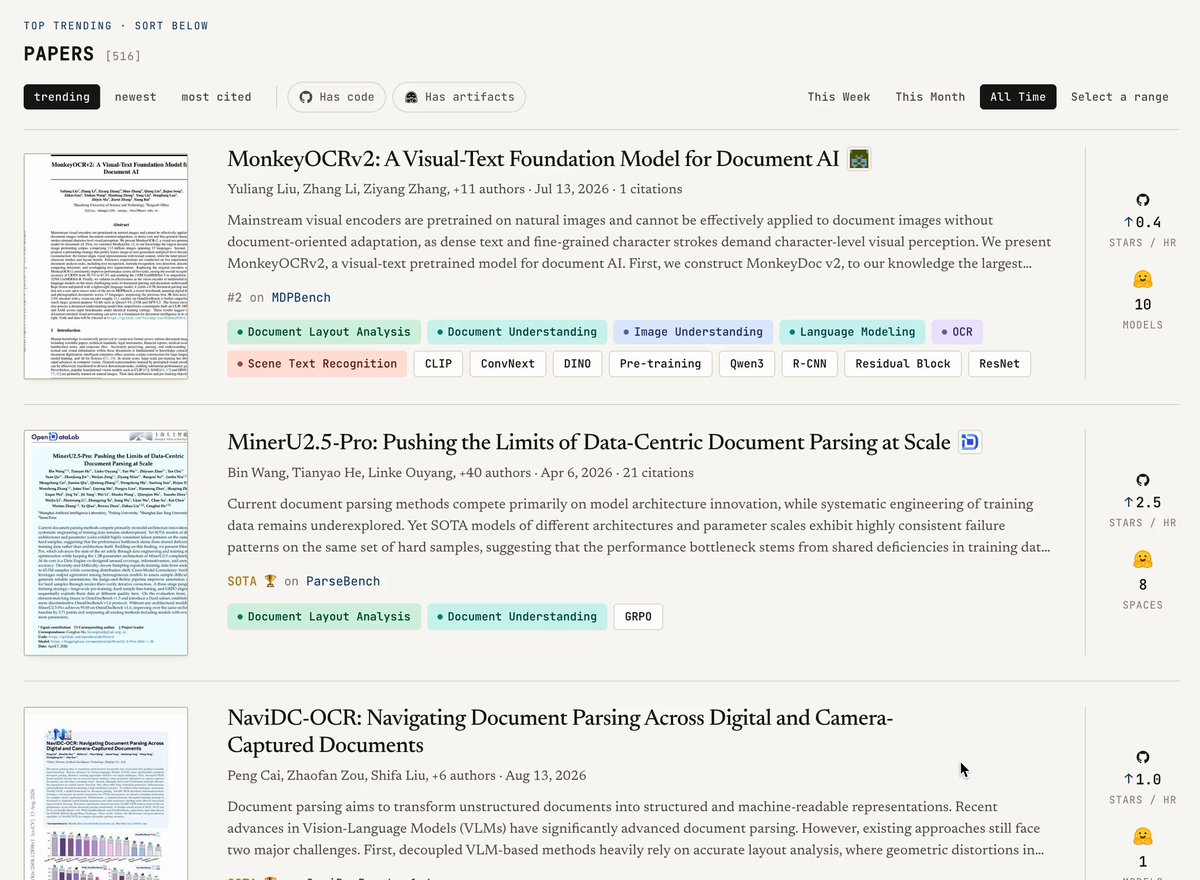Click the Hugging Face emoji above 10 Models
This screenshot has width=1200, height=880.
[x=1143, y=280]
